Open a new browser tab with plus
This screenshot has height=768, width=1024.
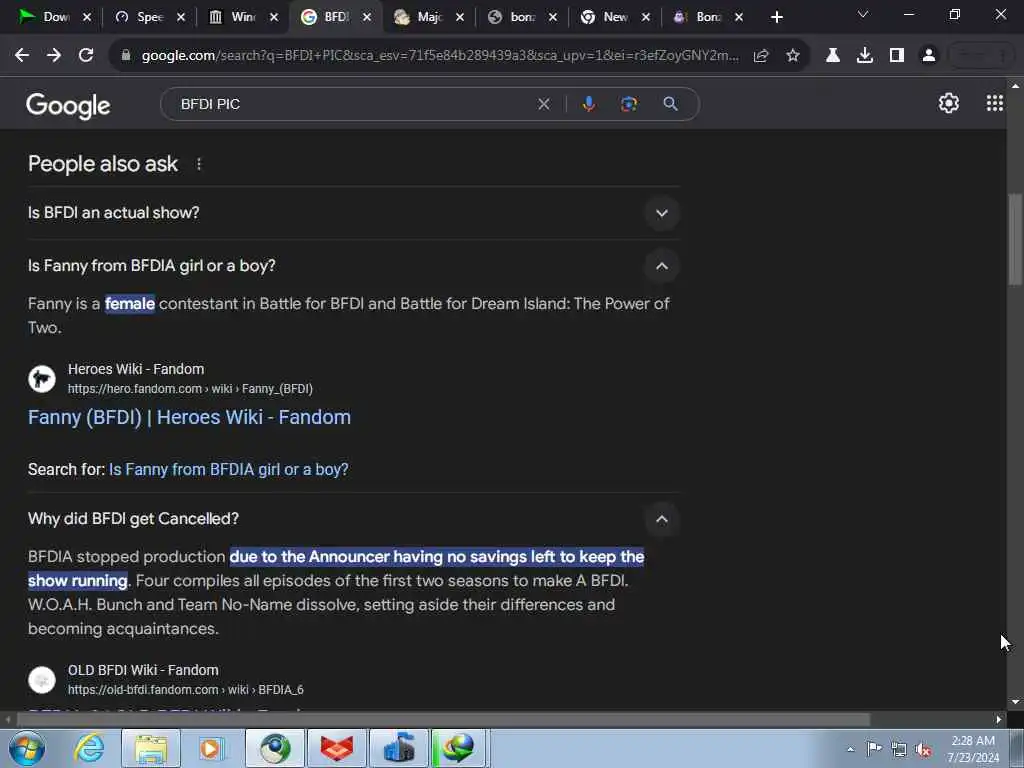776,17
